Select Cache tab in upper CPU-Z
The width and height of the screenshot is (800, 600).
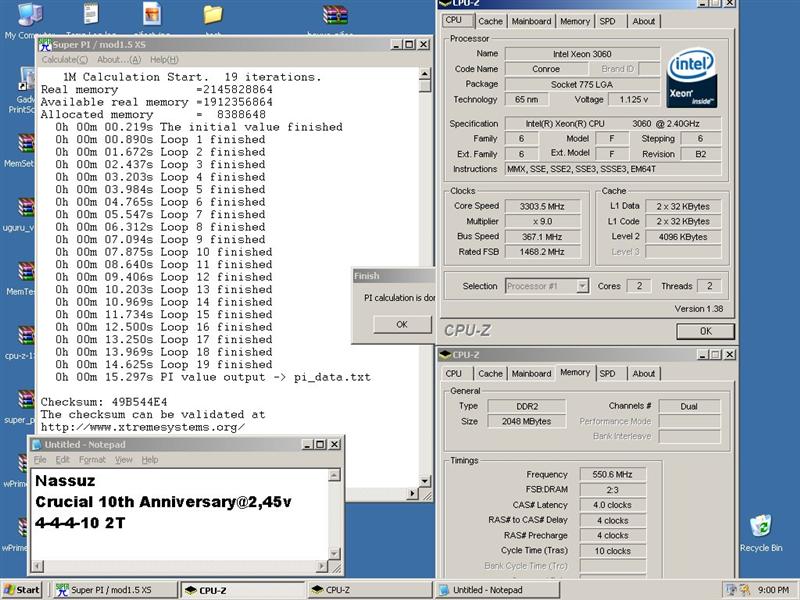tap(490, 21)
